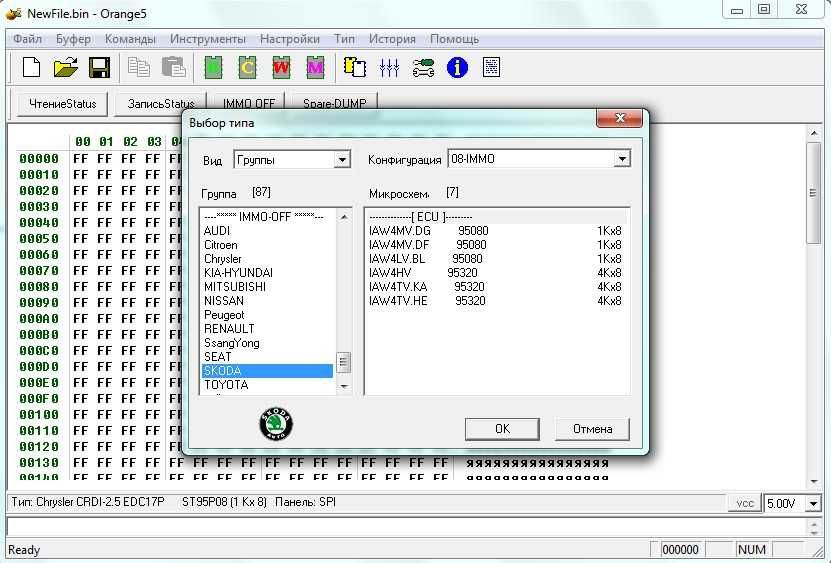Select Citroen in the group list
831x563 pixels.
[268, 245]
